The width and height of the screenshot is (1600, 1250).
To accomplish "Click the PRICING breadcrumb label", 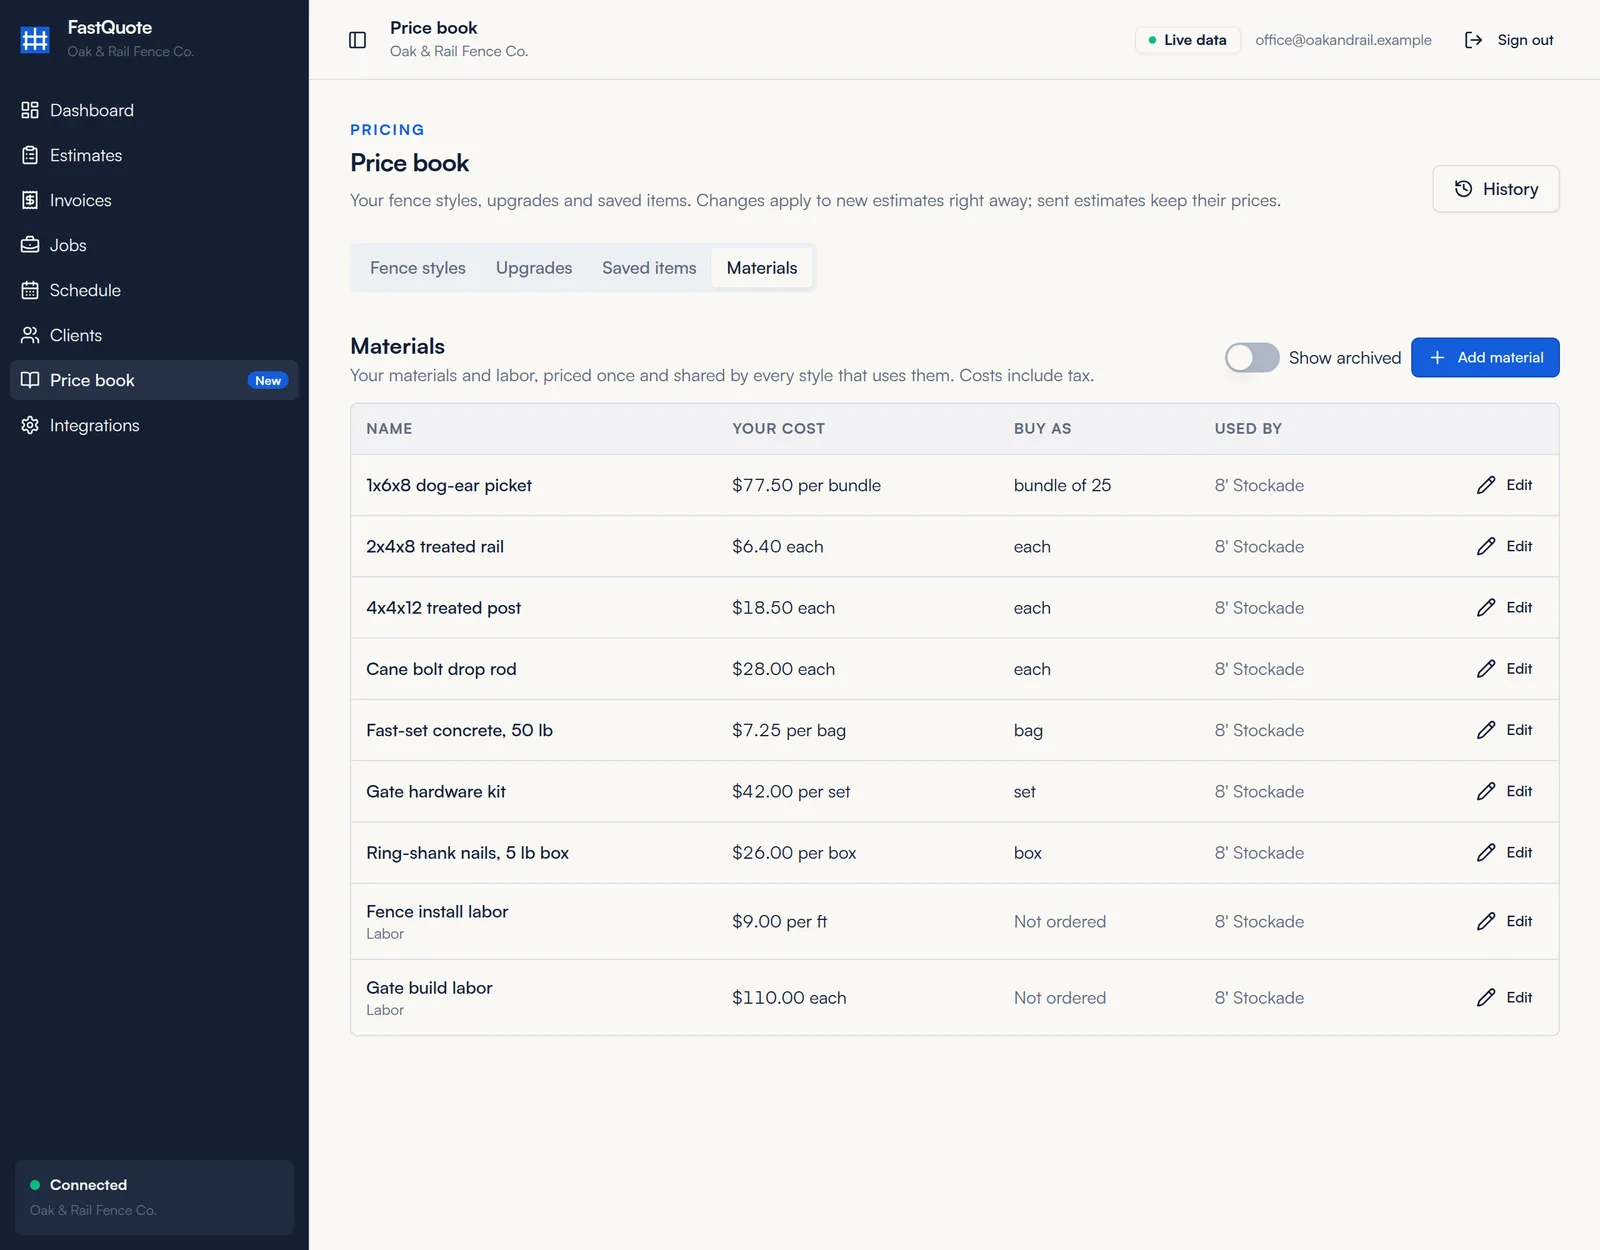I will click(x=387, y=130).
